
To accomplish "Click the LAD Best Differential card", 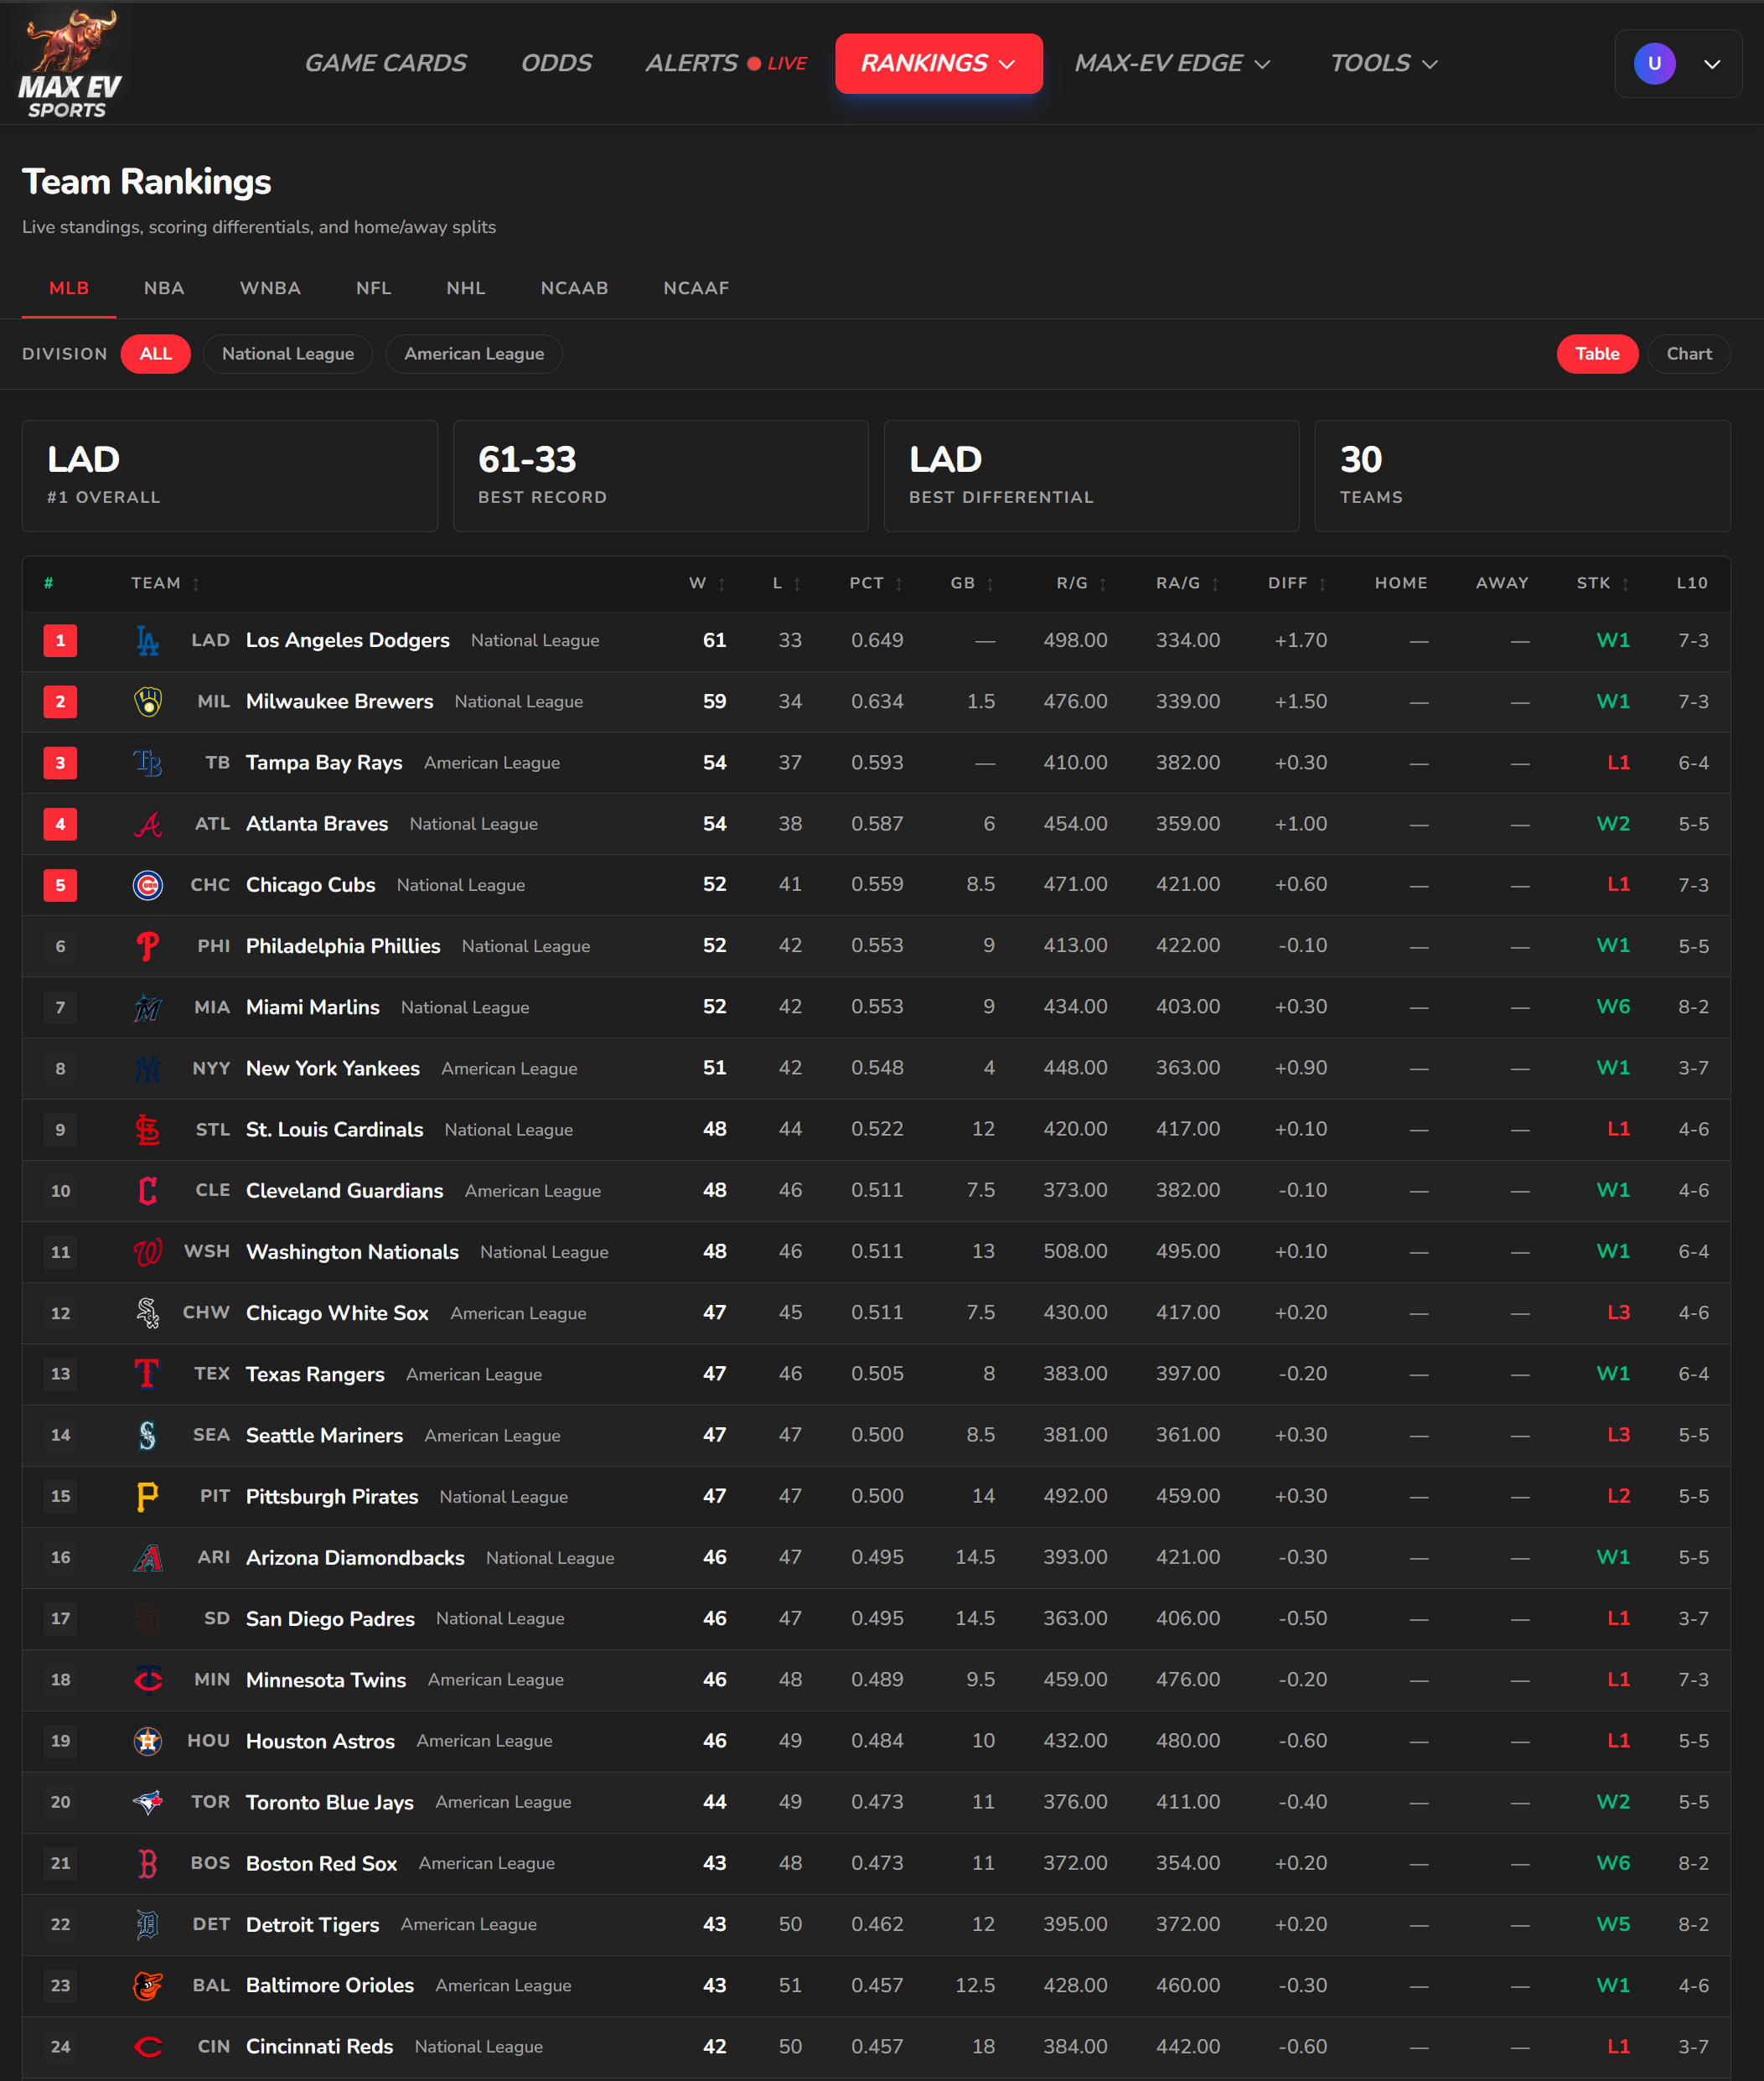I will [1091, 476].
